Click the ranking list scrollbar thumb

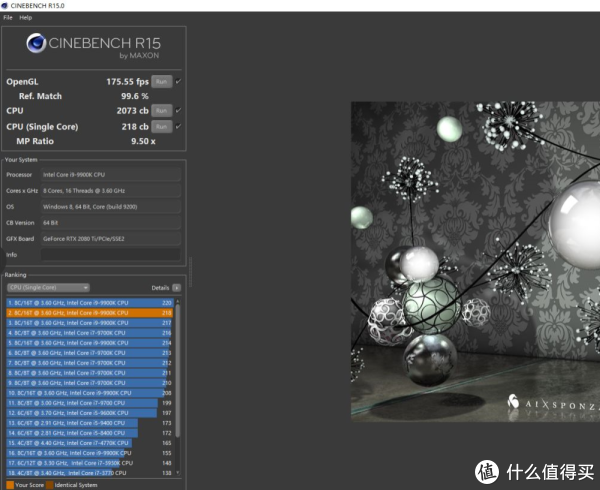tap(178, 370)
